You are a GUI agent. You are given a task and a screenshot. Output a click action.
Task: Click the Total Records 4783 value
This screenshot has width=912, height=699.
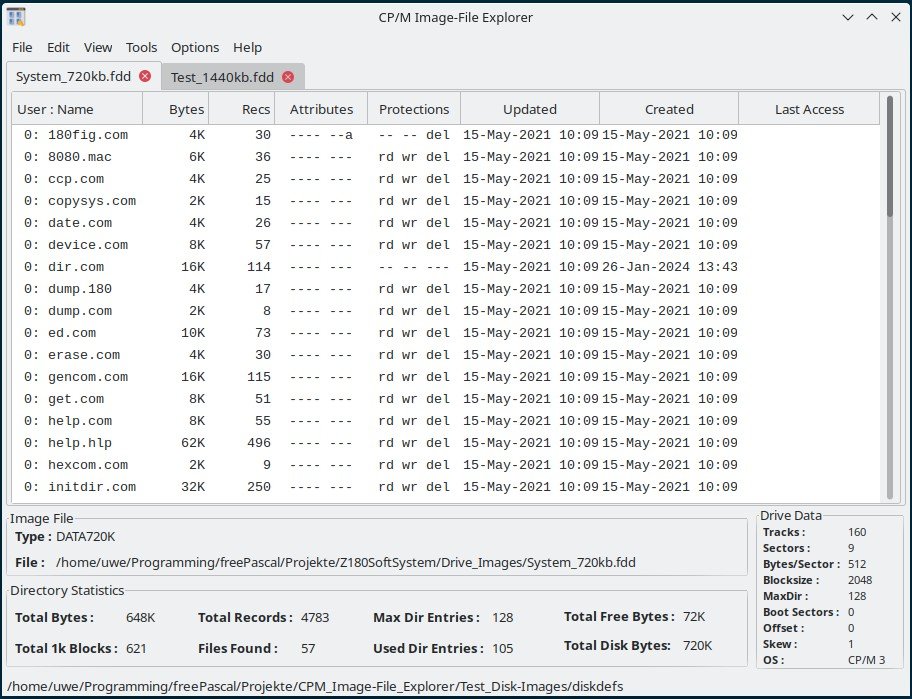[x=315, y=618]
